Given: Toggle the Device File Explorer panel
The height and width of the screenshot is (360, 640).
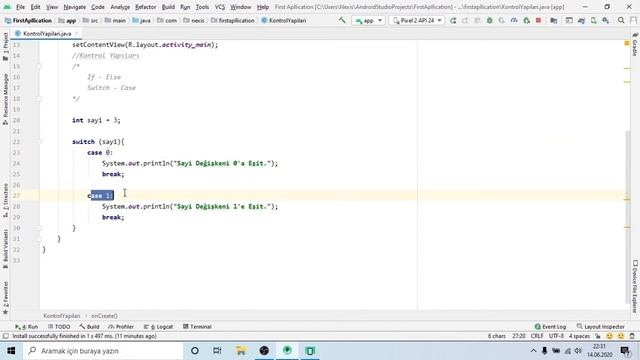Looking at the screenshot, I should click(x=635, y=286).
